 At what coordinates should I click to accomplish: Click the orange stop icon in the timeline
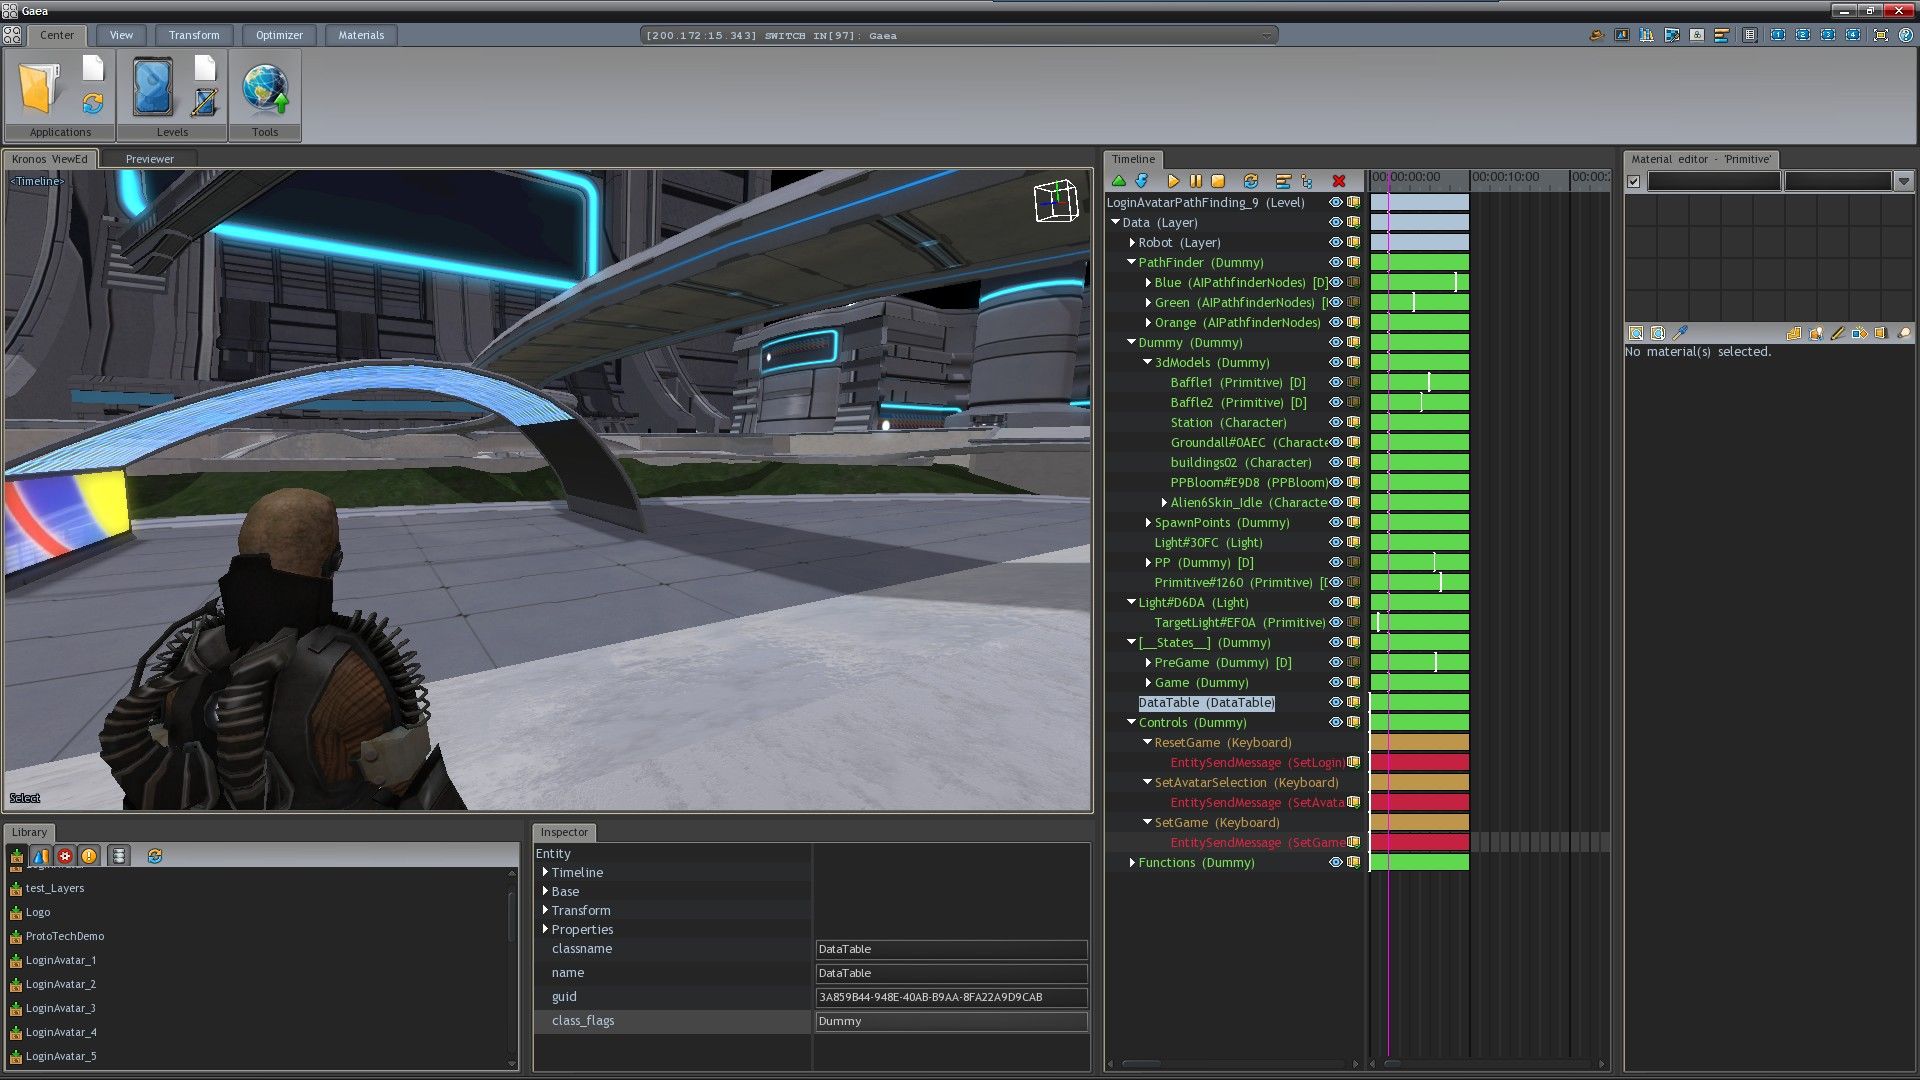click(x=1218, y=181)
